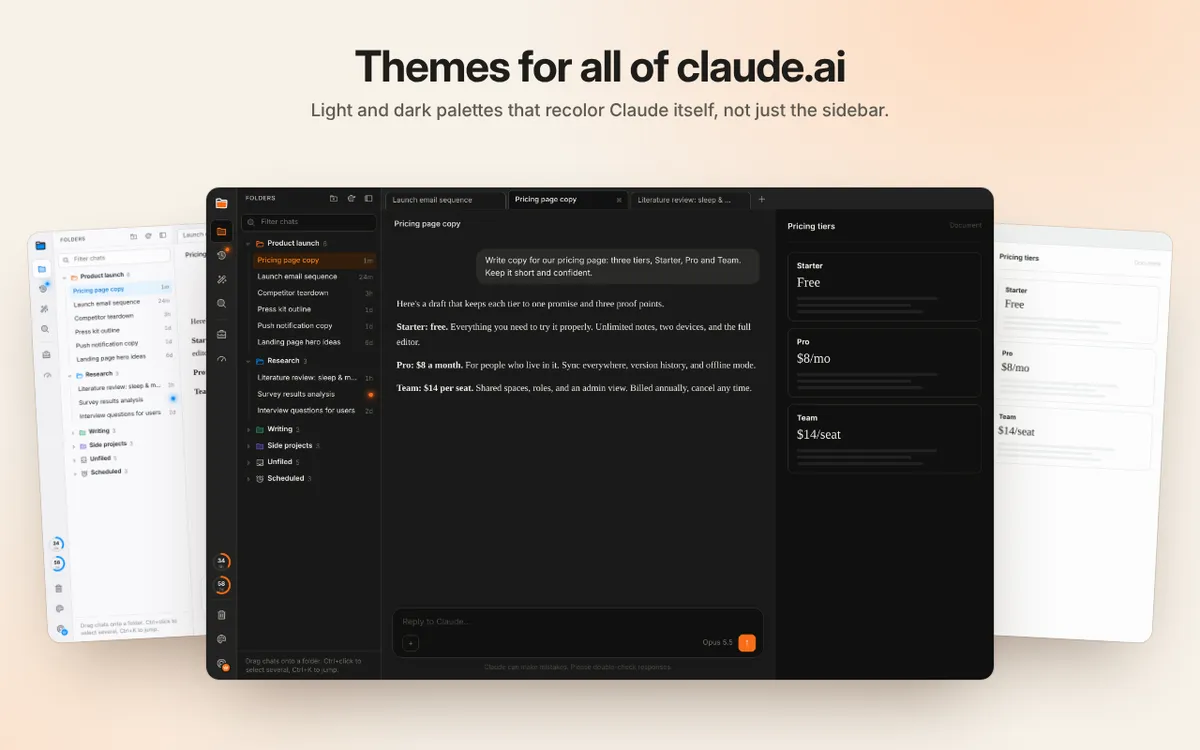This screenshot has width=1200, height=750.
Task: Collapse the Product launch folder in dark window
Action: click(249, 244)
